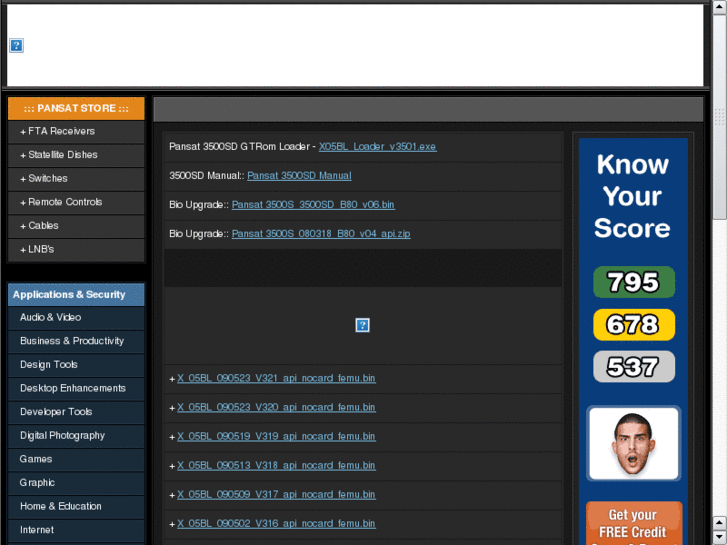Click the surprised man face image in ad
This screenshot has width=727, height=545.
tap(633, 444)
